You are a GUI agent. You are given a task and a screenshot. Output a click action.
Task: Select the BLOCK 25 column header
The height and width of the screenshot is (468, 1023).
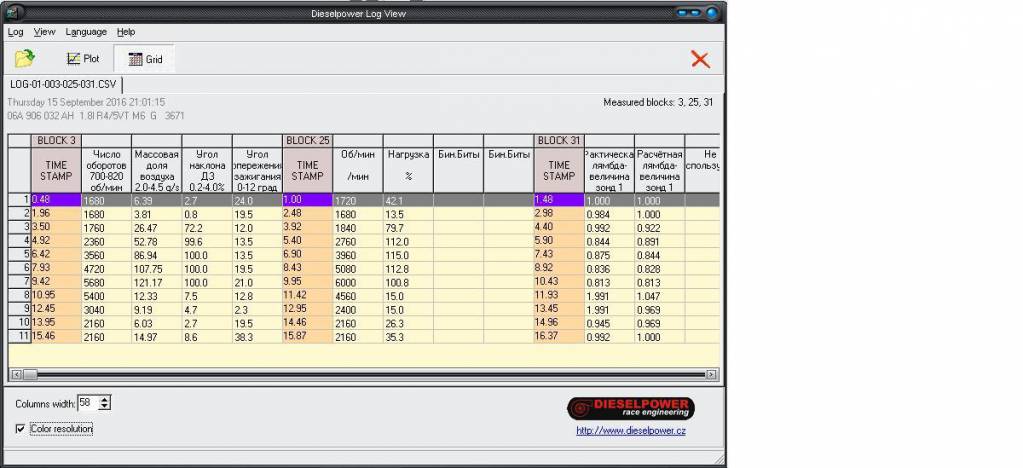click(x=308, y=140)
